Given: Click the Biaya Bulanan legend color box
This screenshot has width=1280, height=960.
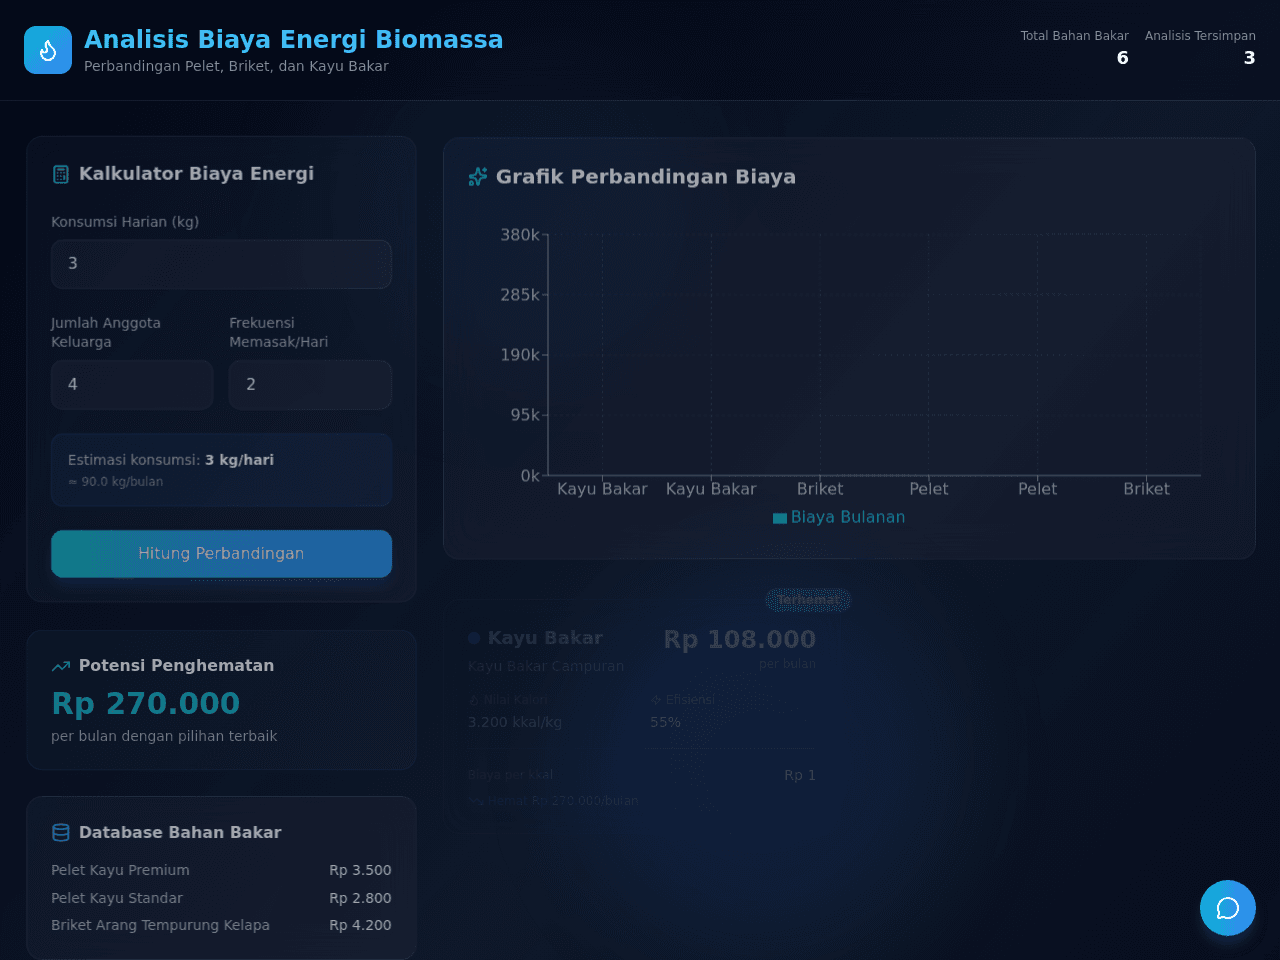Looking at the screenshot, I should pyautogui.click(x=780, y=518).
